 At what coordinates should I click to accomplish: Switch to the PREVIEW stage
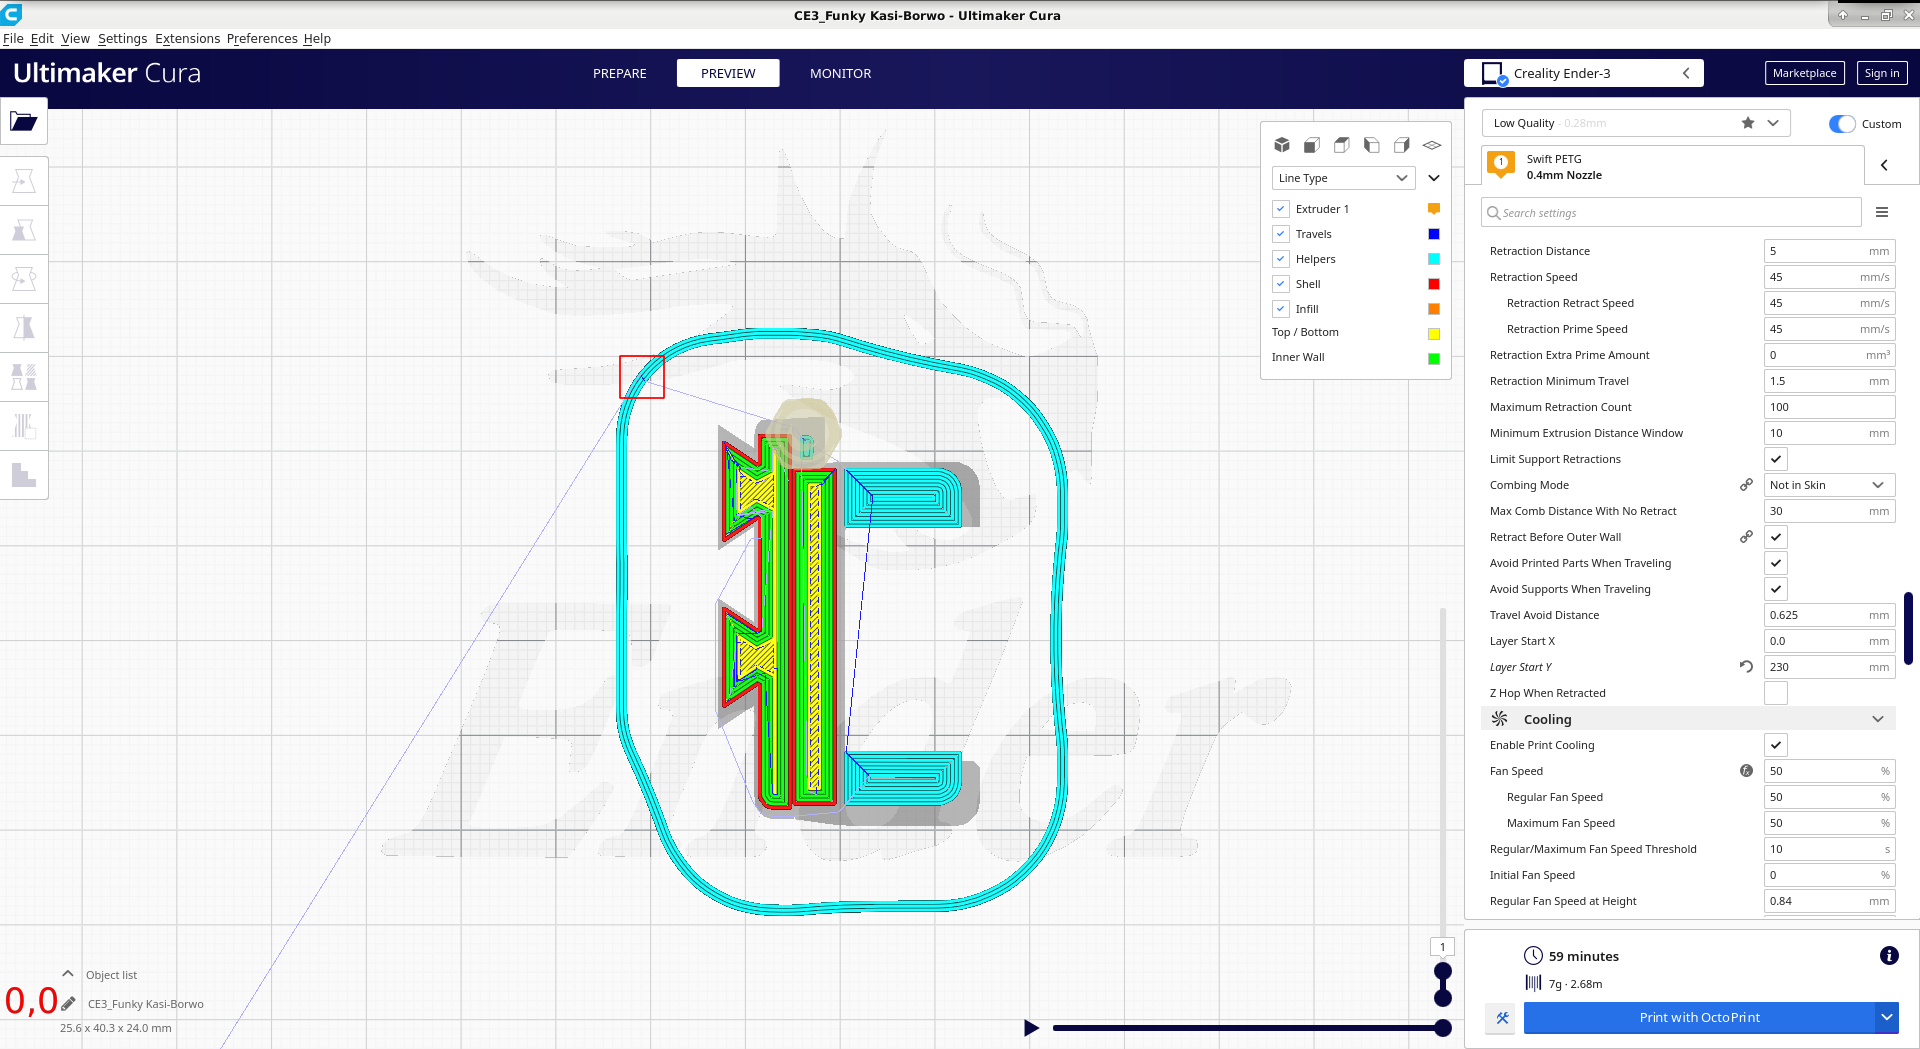(x=728, y=73)
